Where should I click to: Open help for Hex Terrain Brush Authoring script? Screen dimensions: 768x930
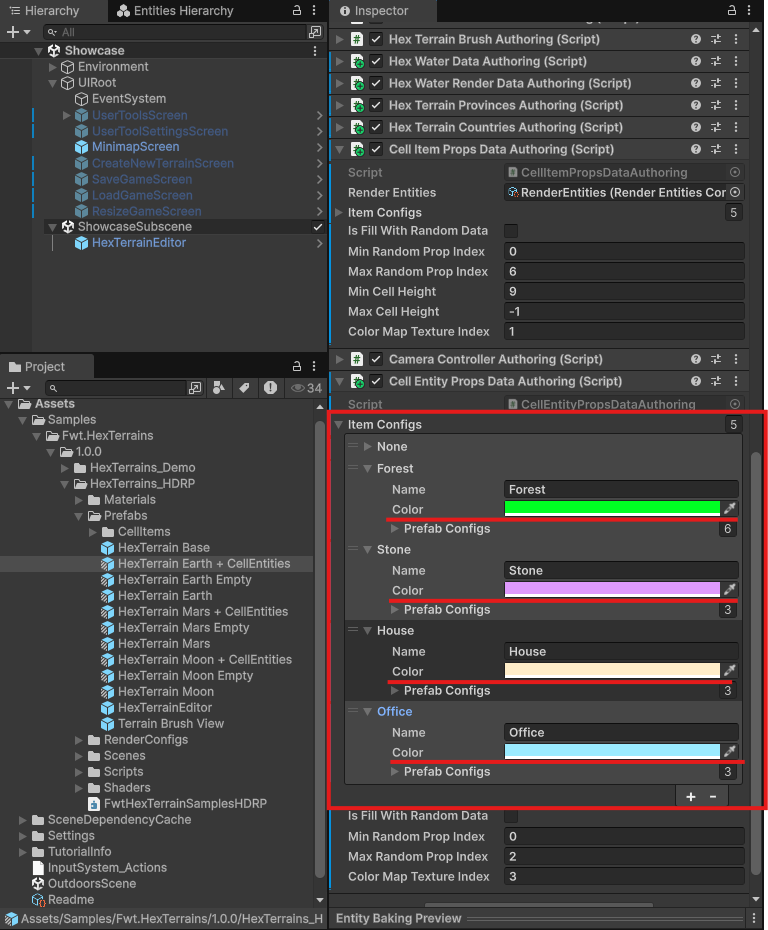[696, 39]
